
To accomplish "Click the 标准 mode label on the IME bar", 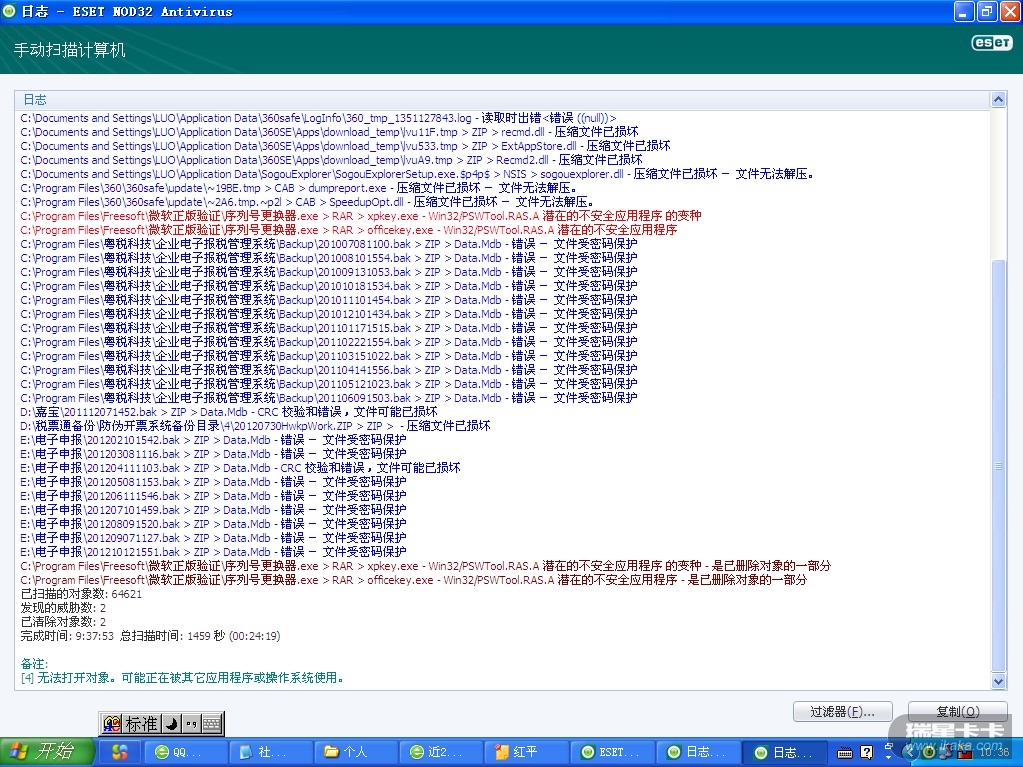I will (142, 723).
